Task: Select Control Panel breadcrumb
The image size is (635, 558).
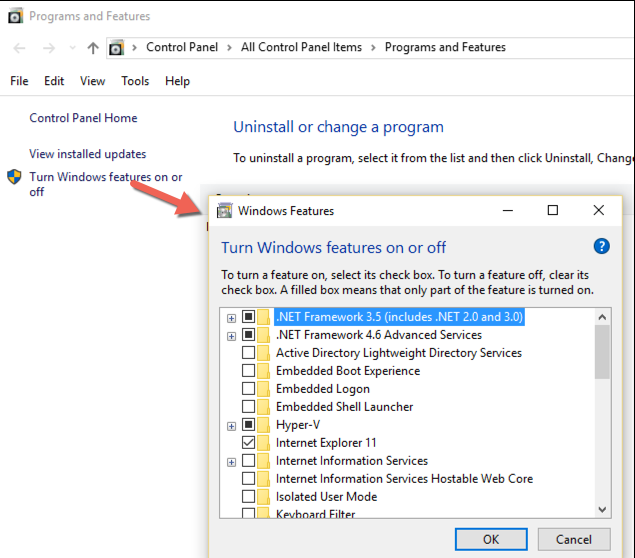Action: point(182,47)
